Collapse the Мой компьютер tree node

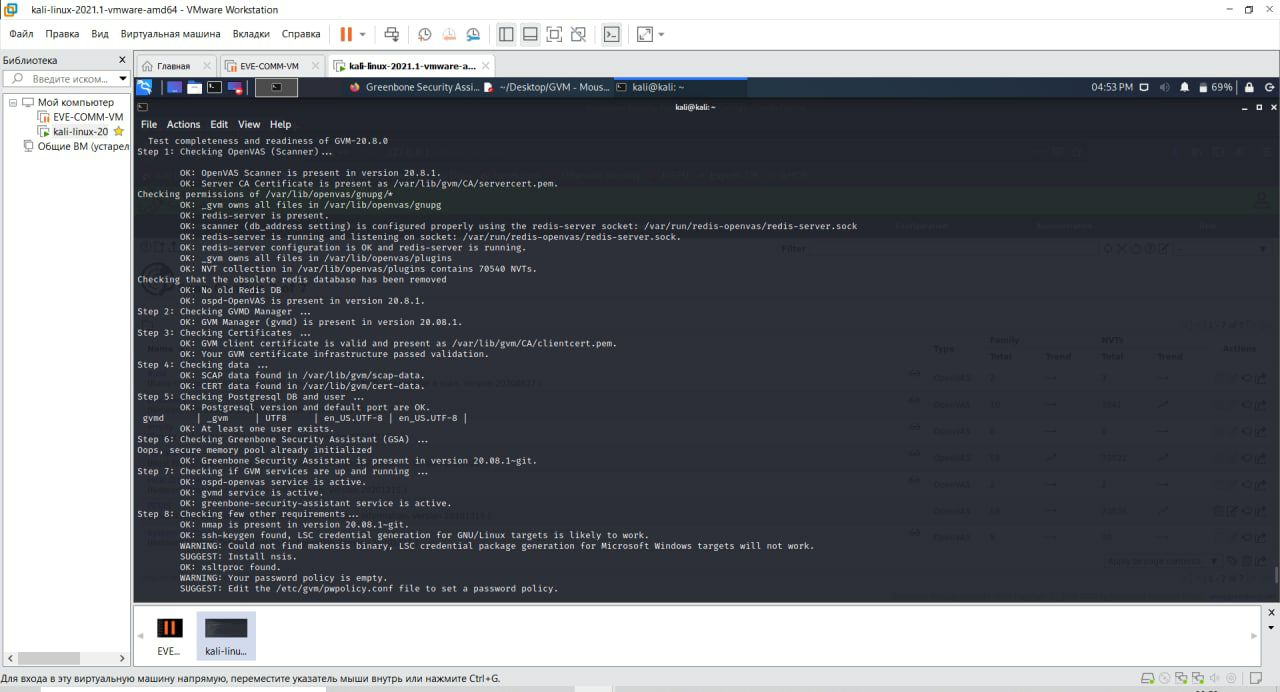tap(13, 102)
